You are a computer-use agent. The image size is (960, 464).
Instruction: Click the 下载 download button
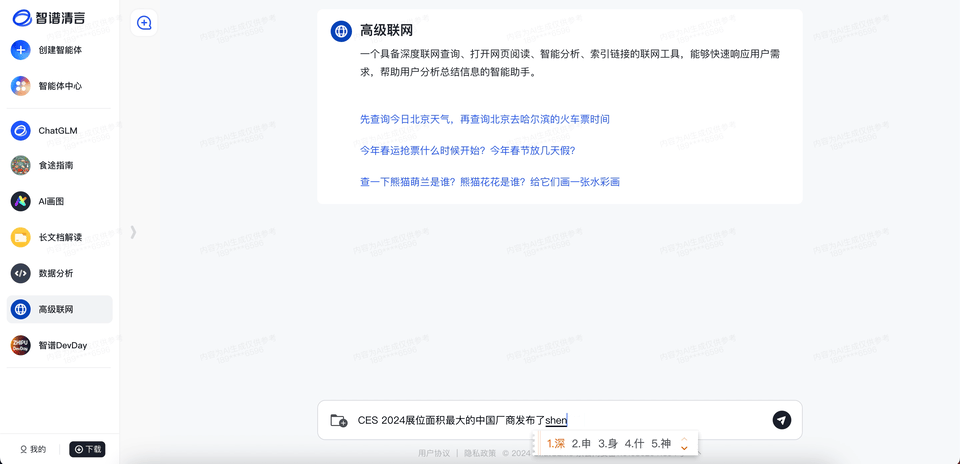pyautogui.click(x=87, y=449)
